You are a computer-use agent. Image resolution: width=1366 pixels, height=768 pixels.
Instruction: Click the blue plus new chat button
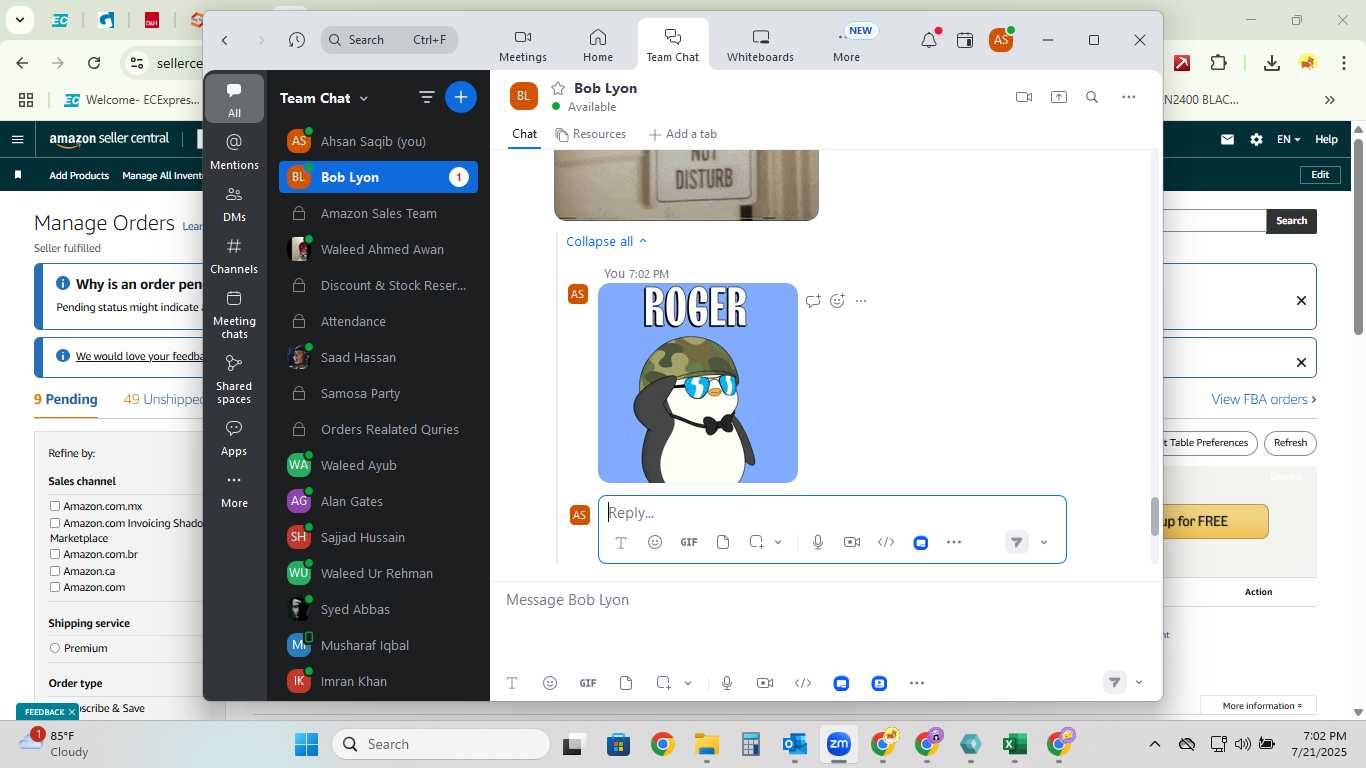[461, 97]
